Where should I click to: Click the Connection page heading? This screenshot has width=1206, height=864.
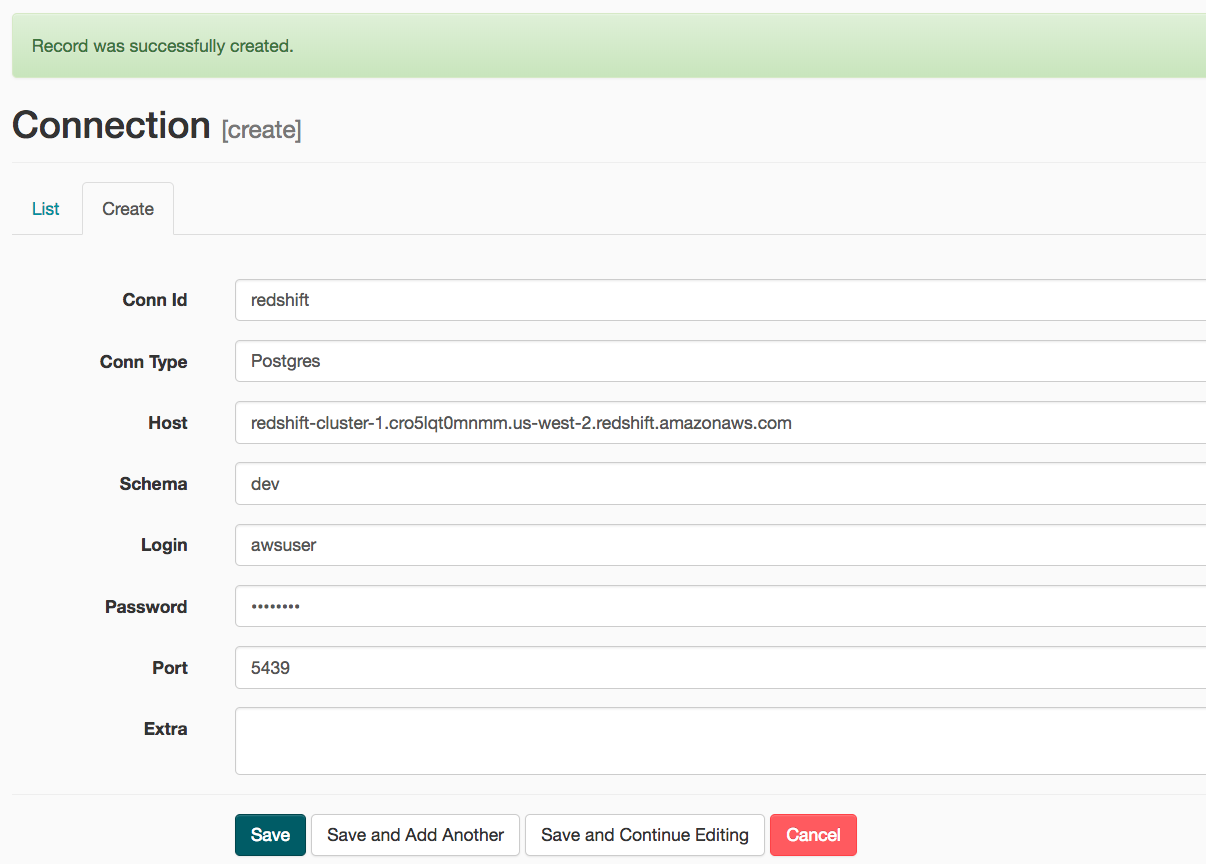(111, 126)
